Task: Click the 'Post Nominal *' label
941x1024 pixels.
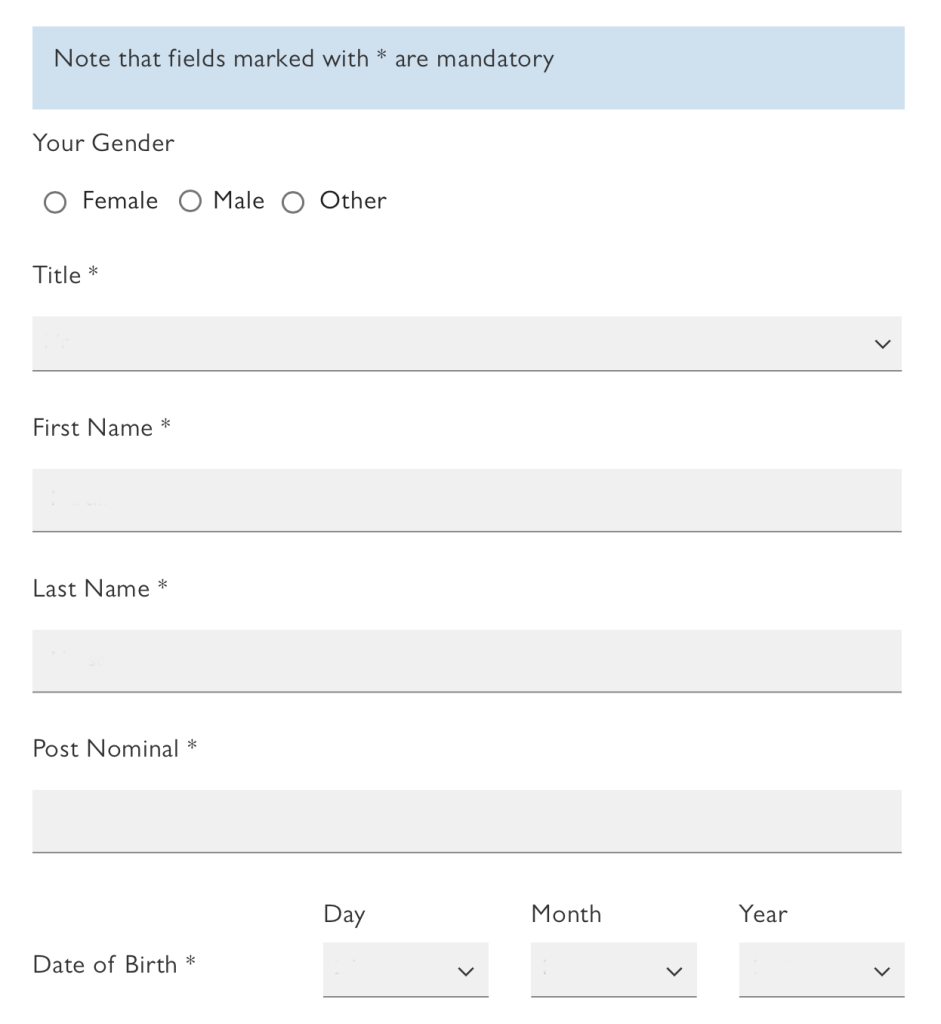Action: 114,749
